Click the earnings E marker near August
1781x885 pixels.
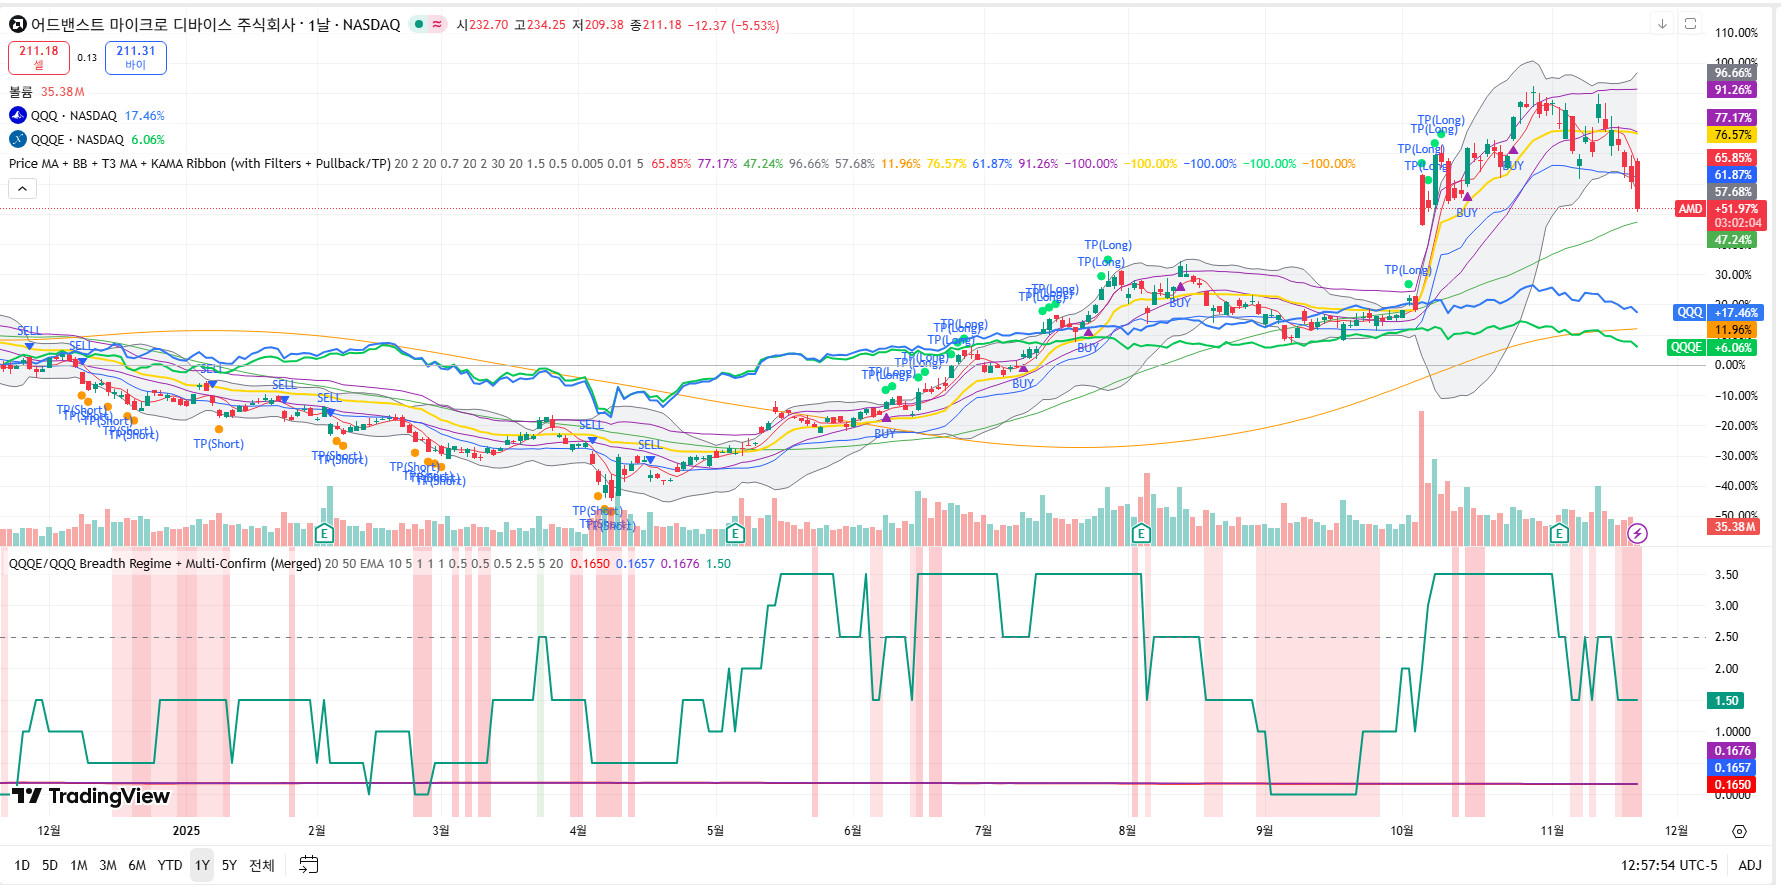[1141, 533]
